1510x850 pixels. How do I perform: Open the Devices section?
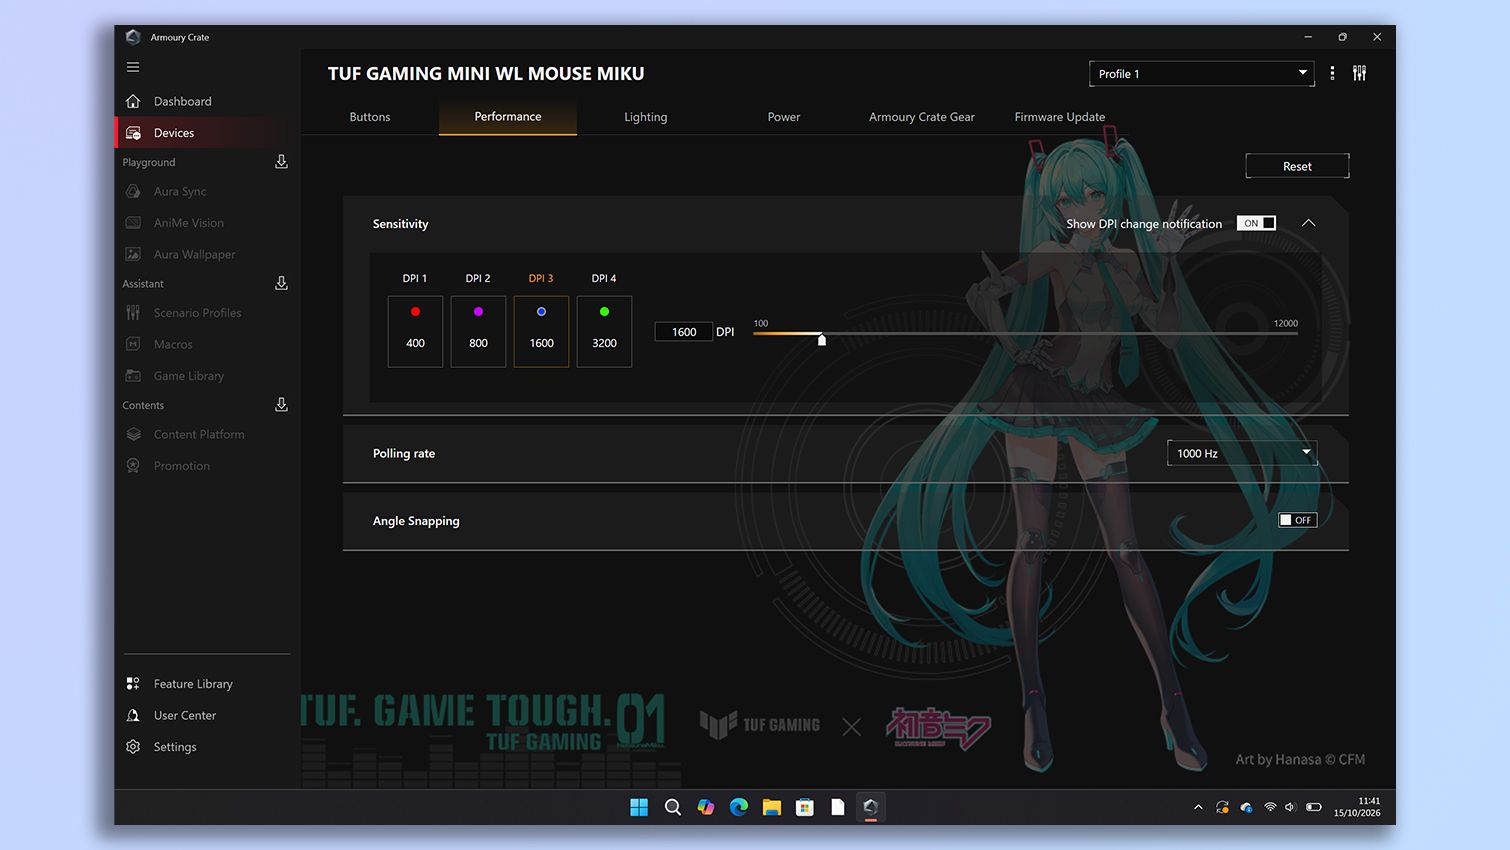click(x=208, y=133)
